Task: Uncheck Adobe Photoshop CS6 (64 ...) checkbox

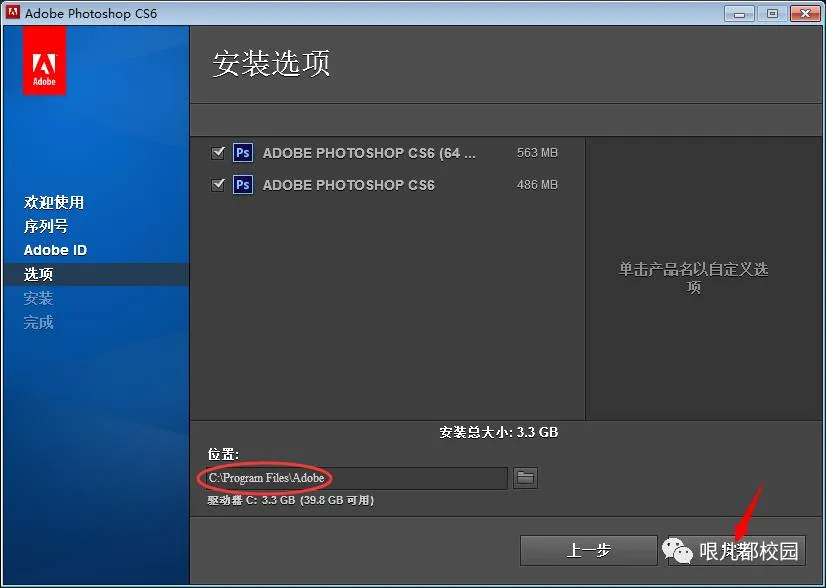Action: (218, 153)
